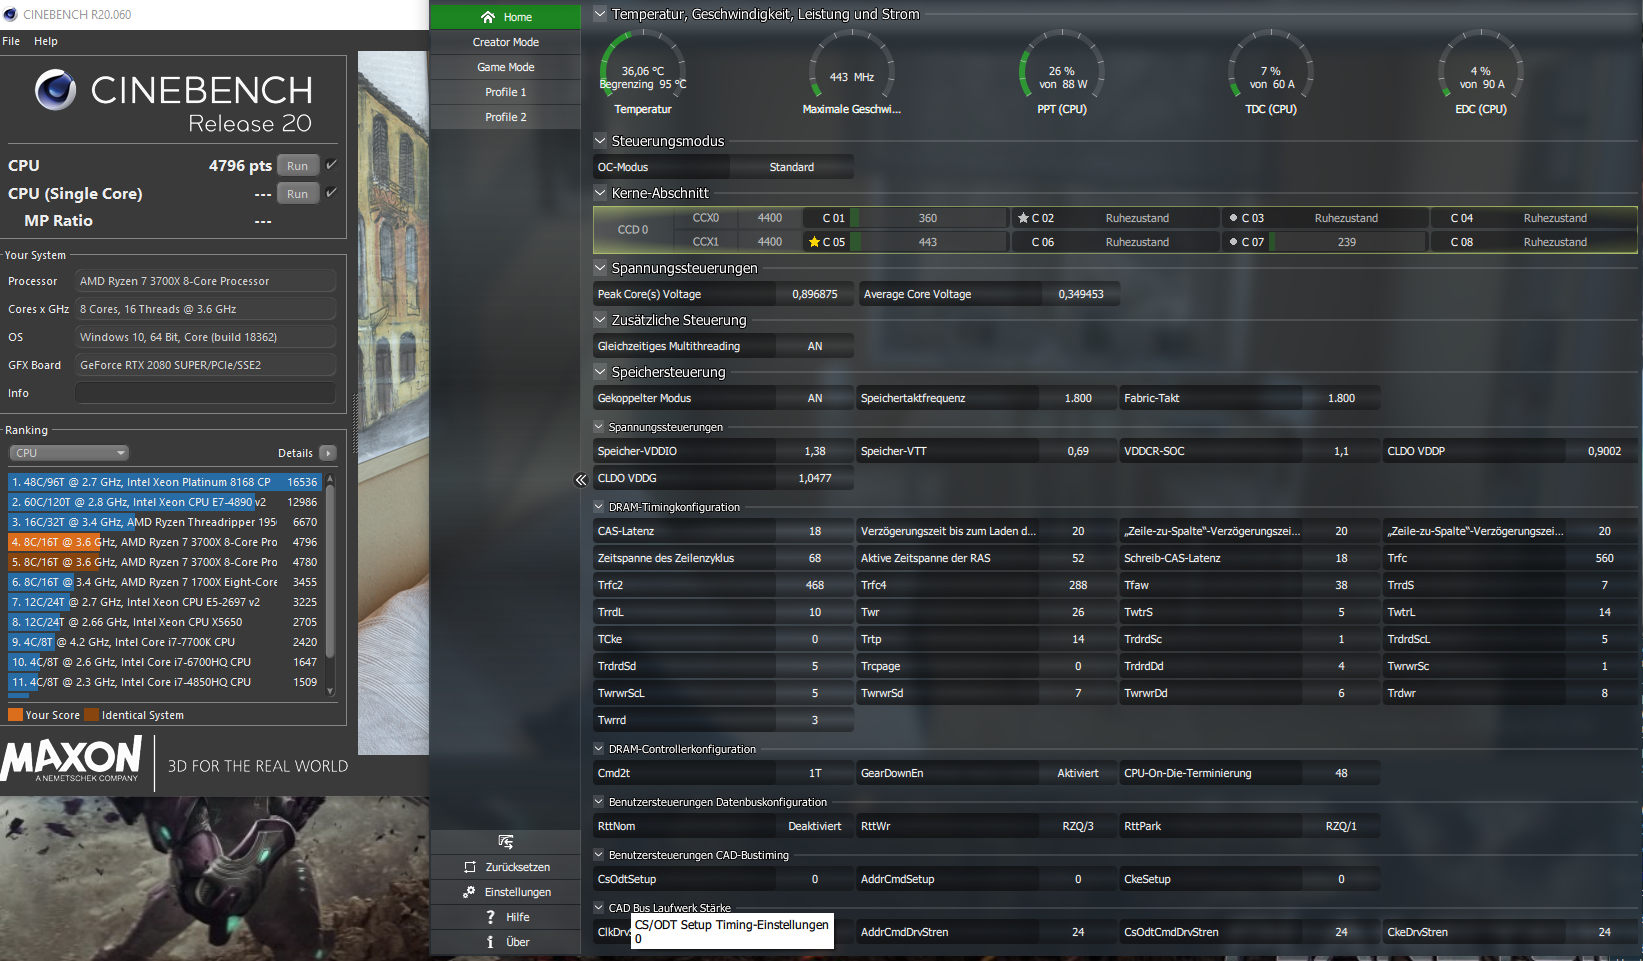Image resolution: width=1643 pixels, height=961 pixels.
Task: Toggle the CPU (Single Core) test checkbox
Action: click(x=331, y=193)
